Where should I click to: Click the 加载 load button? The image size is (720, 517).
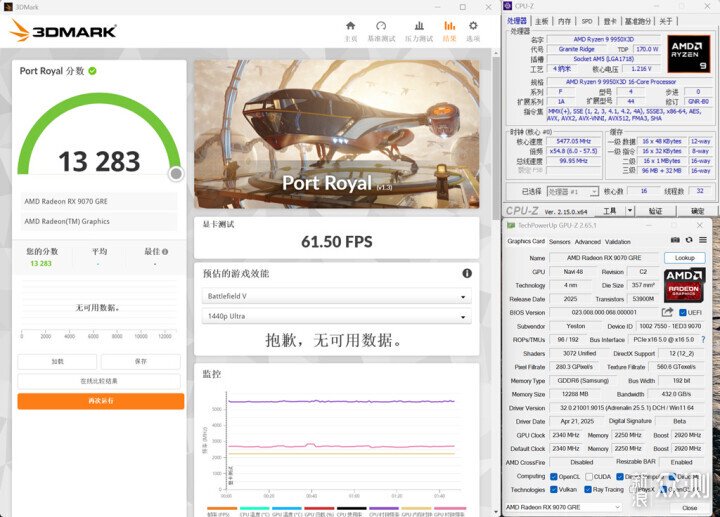(x=57, y=361)
